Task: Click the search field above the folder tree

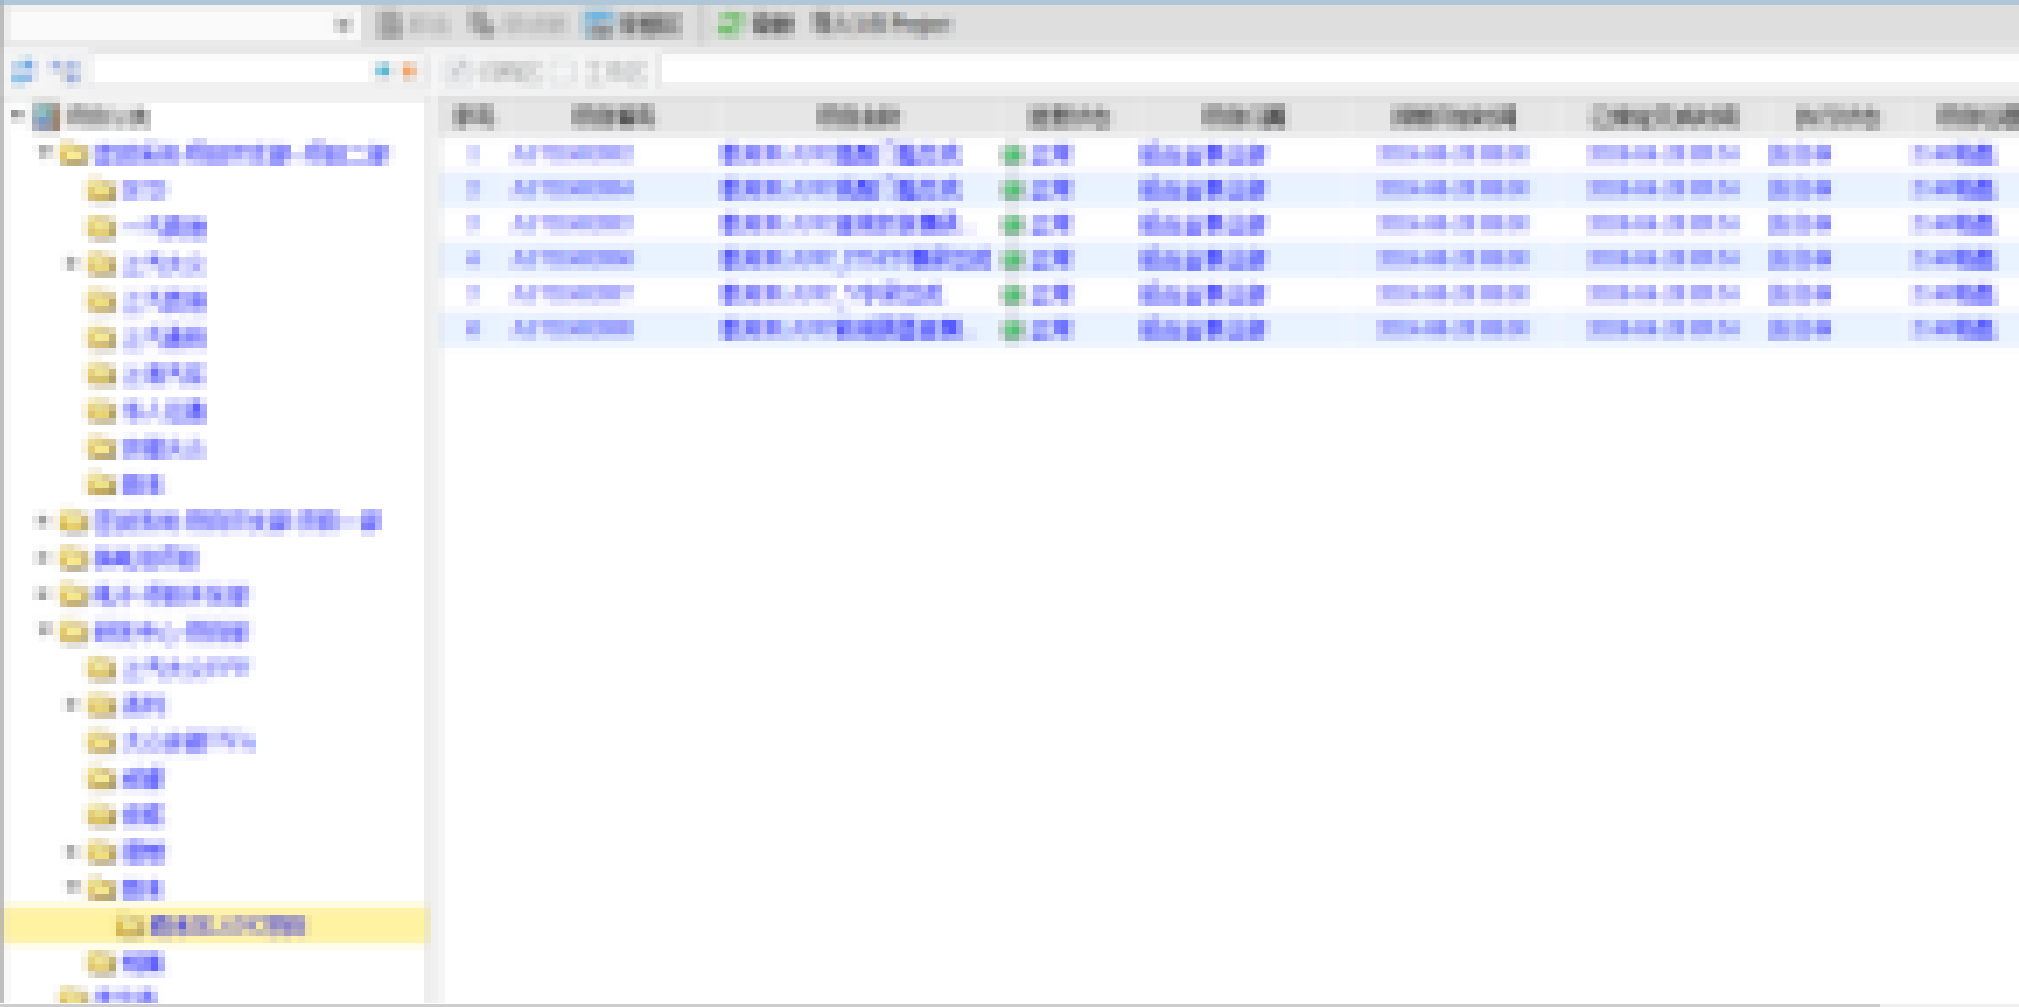Action: [232, 71]
